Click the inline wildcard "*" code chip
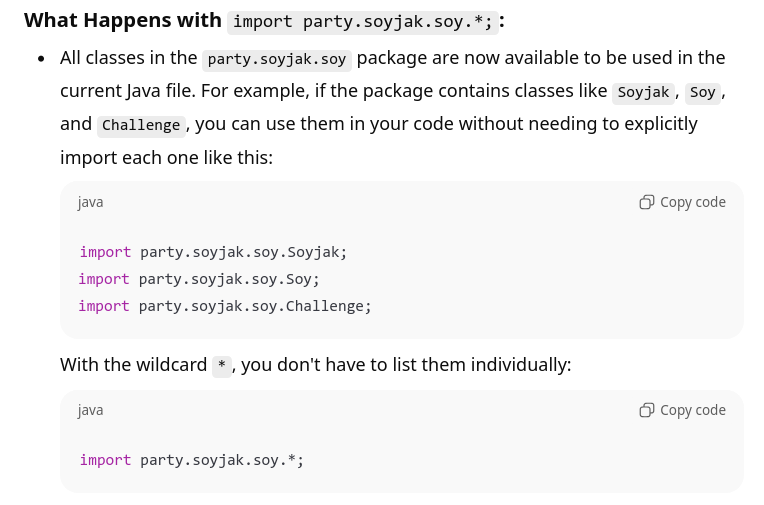 (x=222, y=365)
